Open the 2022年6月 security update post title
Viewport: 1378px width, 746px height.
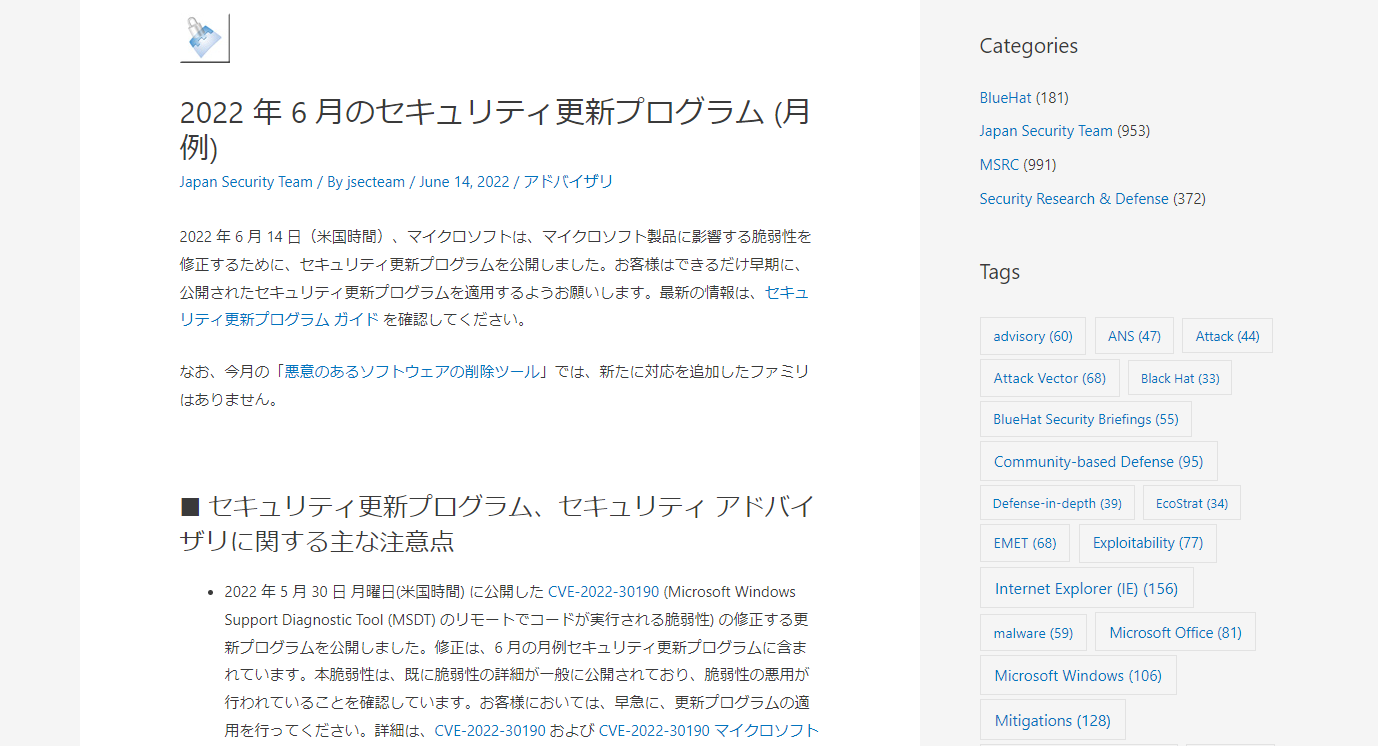[495, 129]
